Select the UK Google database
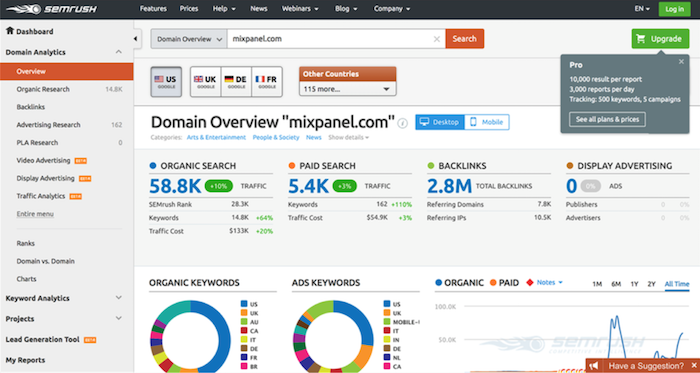 205,82
